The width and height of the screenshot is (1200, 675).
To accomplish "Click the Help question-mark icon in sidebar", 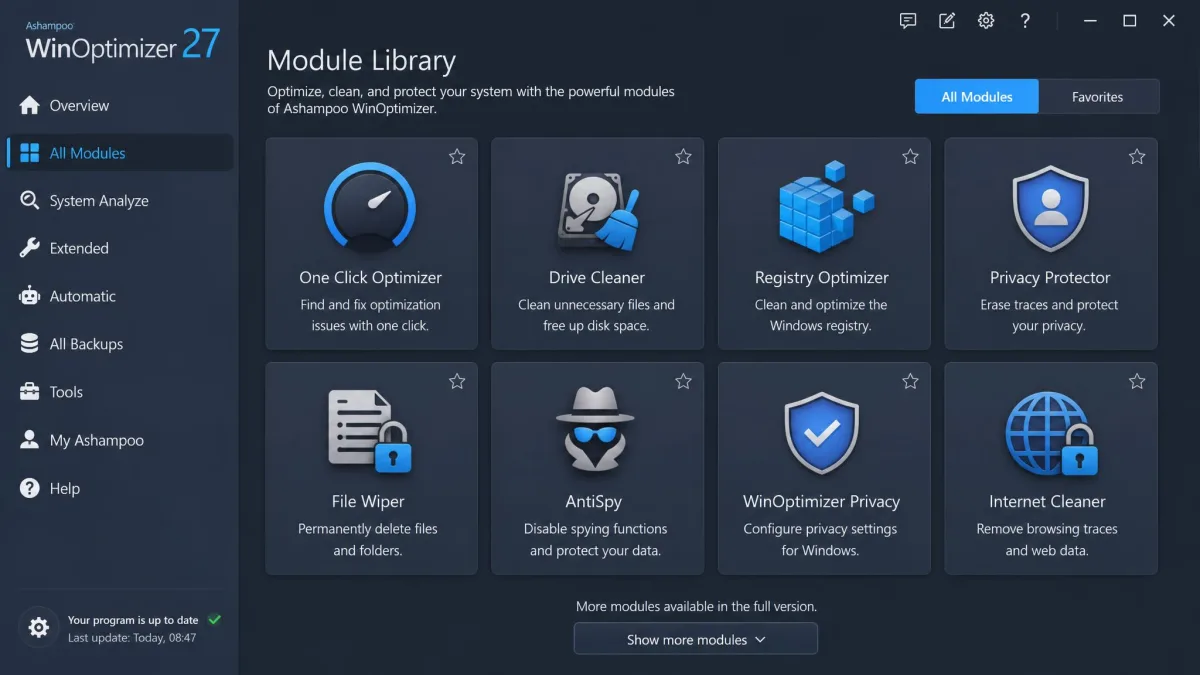I will (30, 488).
